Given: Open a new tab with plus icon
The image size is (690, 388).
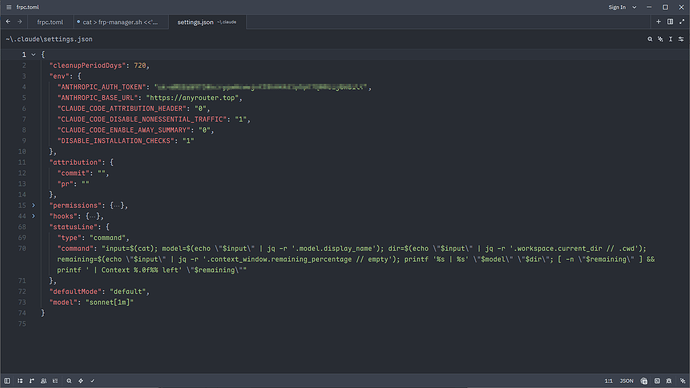Looking at the screenshot, I should tap(658, 22).
